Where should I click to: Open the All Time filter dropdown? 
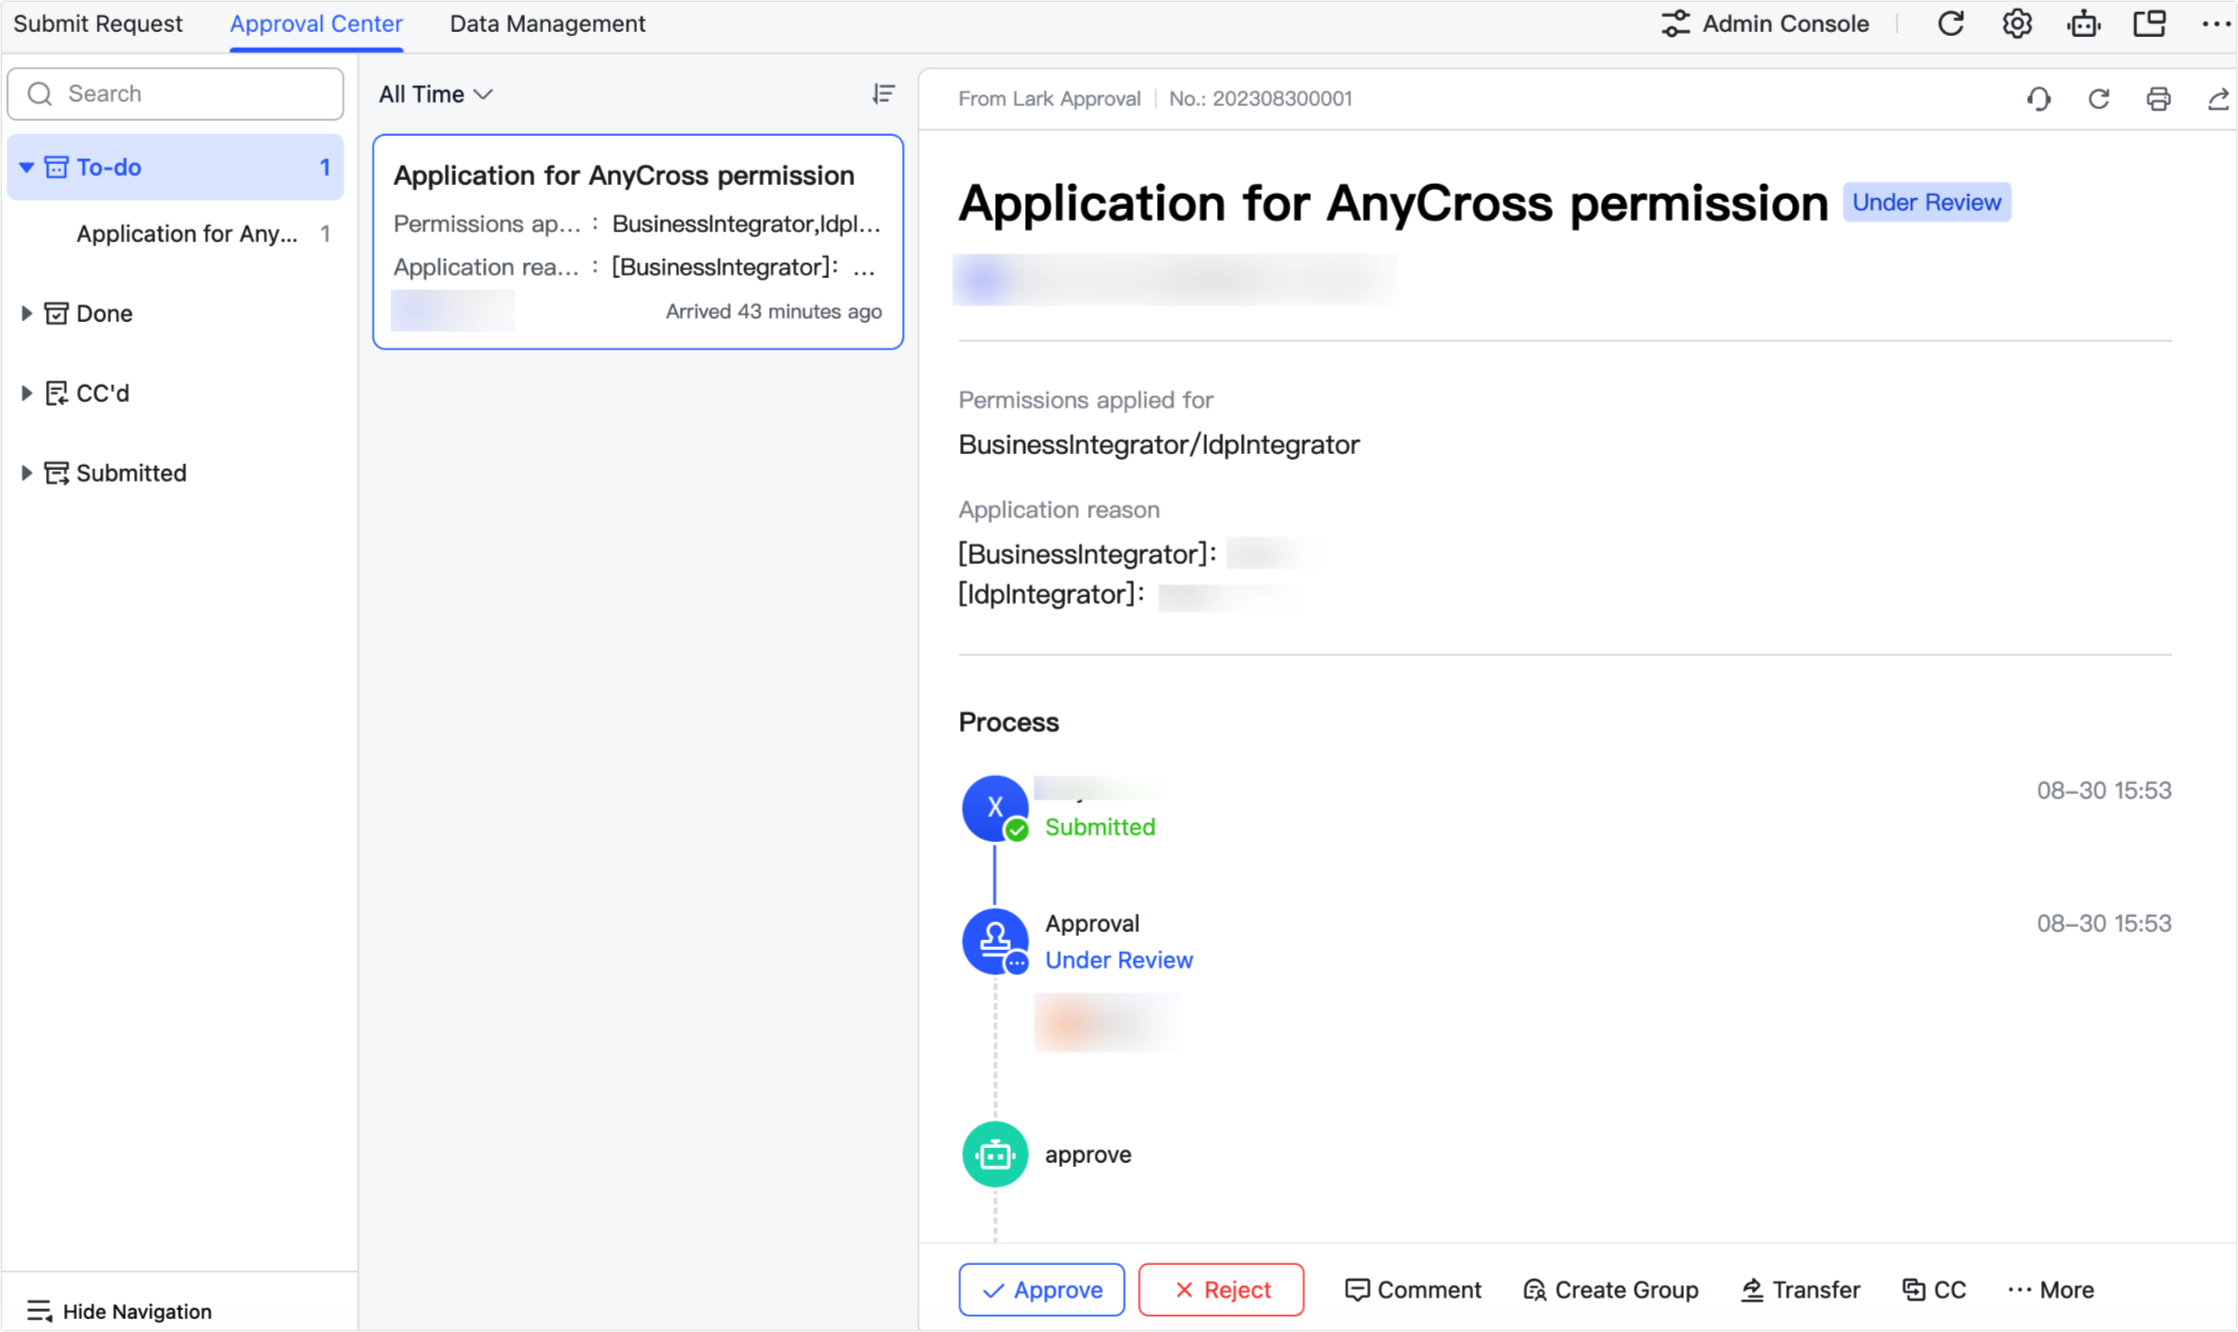click(x=434, y=93)
